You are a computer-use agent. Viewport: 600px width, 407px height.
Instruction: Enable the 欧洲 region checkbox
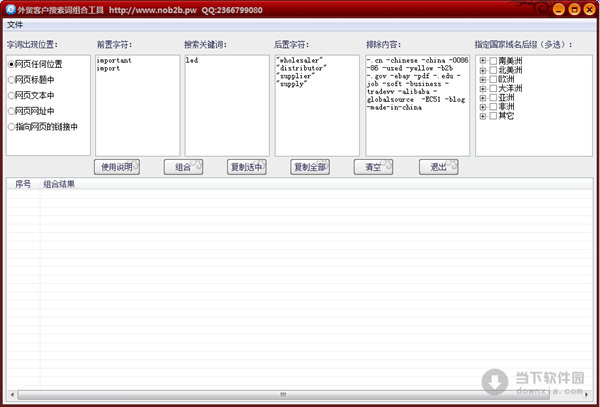pyautogui.click(x=493, y=79)
